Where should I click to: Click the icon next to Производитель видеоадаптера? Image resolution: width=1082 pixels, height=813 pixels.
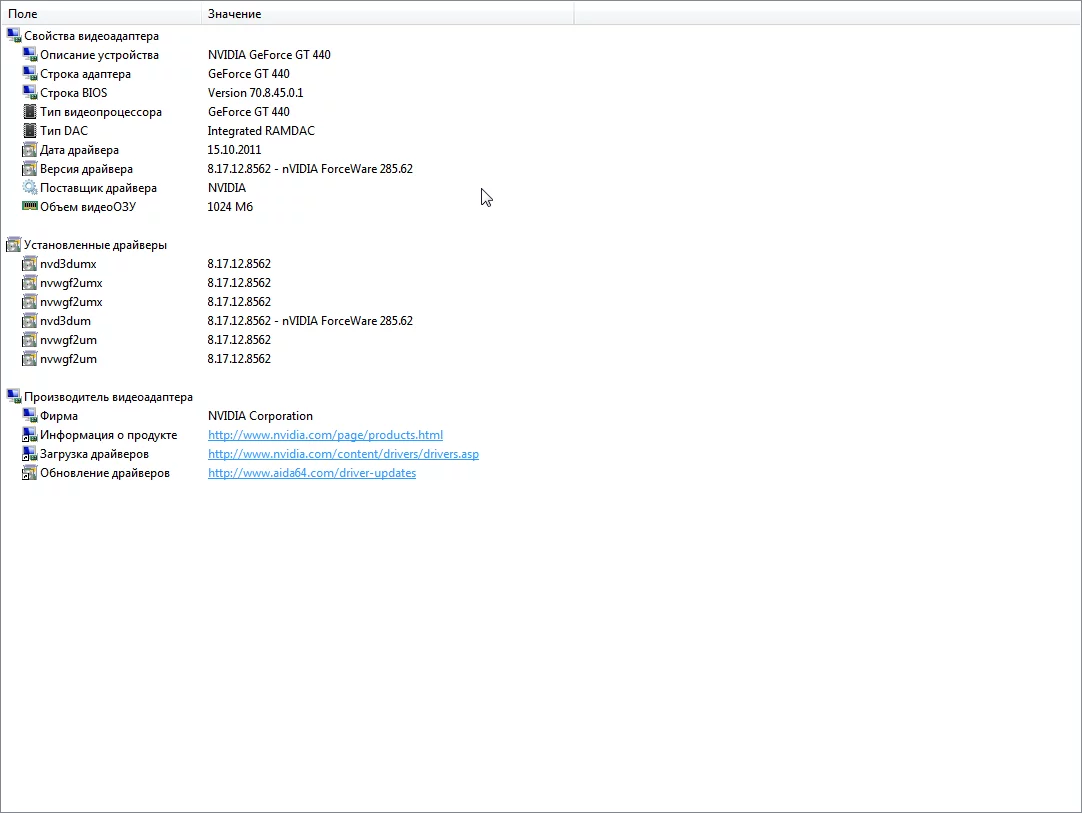click(14, 396)
